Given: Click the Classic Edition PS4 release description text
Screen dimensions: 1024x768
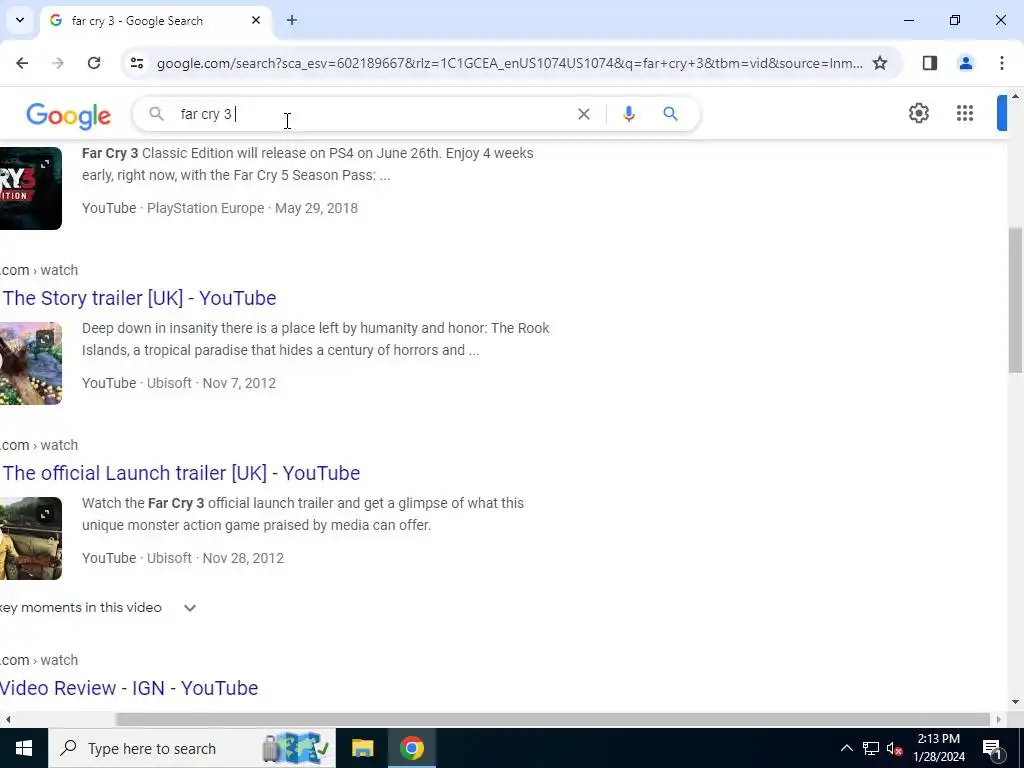Looking at the screenshot, I should (308, 164).
